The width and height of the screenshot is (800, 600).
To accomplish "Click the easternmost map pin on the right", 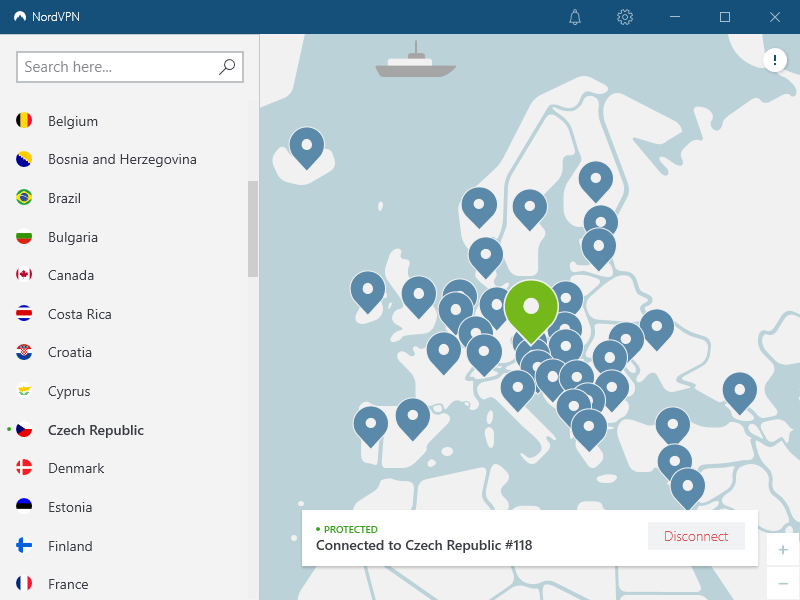I will click(739, 390).
